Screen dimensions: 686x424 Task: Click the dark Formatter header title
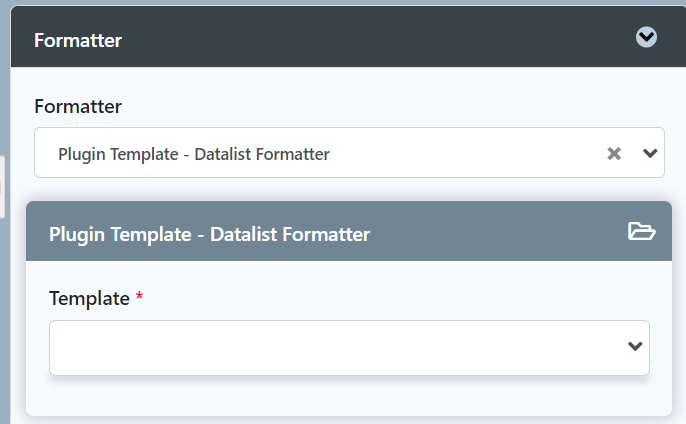(78, 40)
